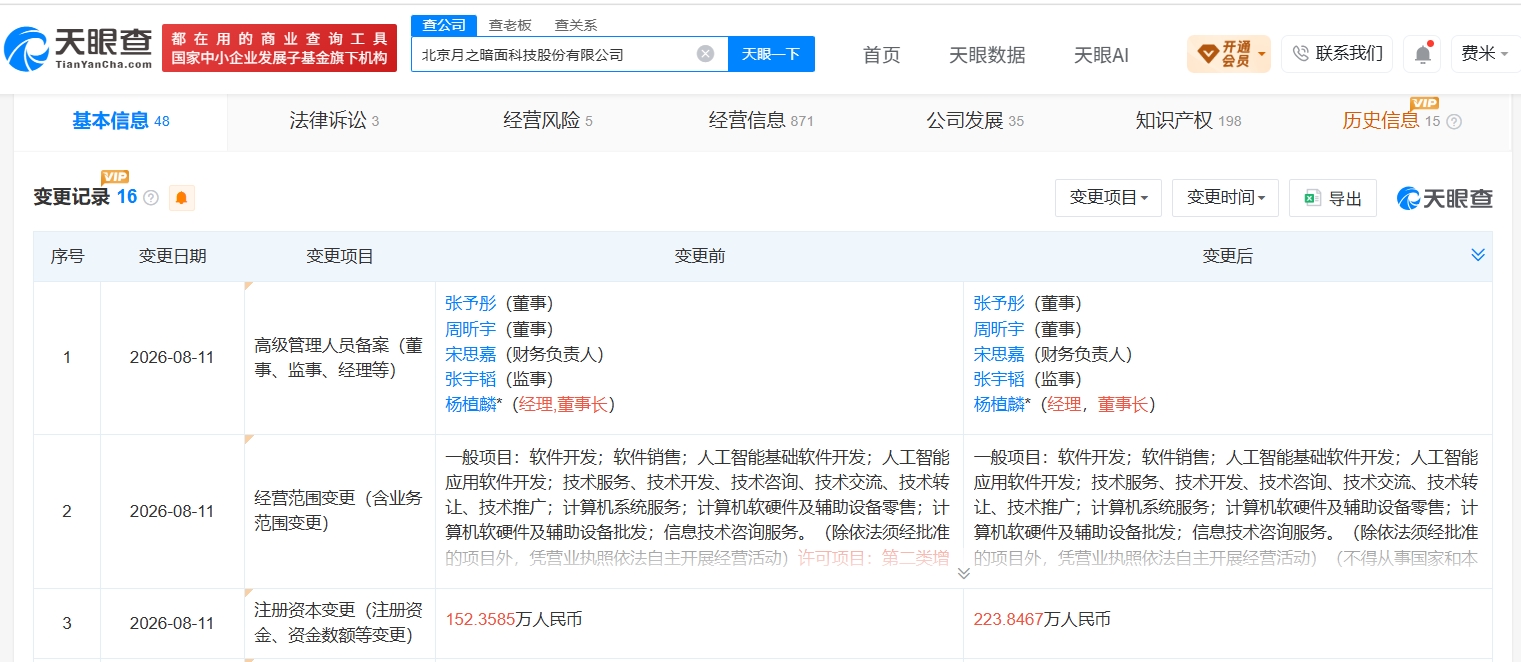The image size is (1521, 662).
Task: Click the 变更后 column header
Action: point(1227,256)
